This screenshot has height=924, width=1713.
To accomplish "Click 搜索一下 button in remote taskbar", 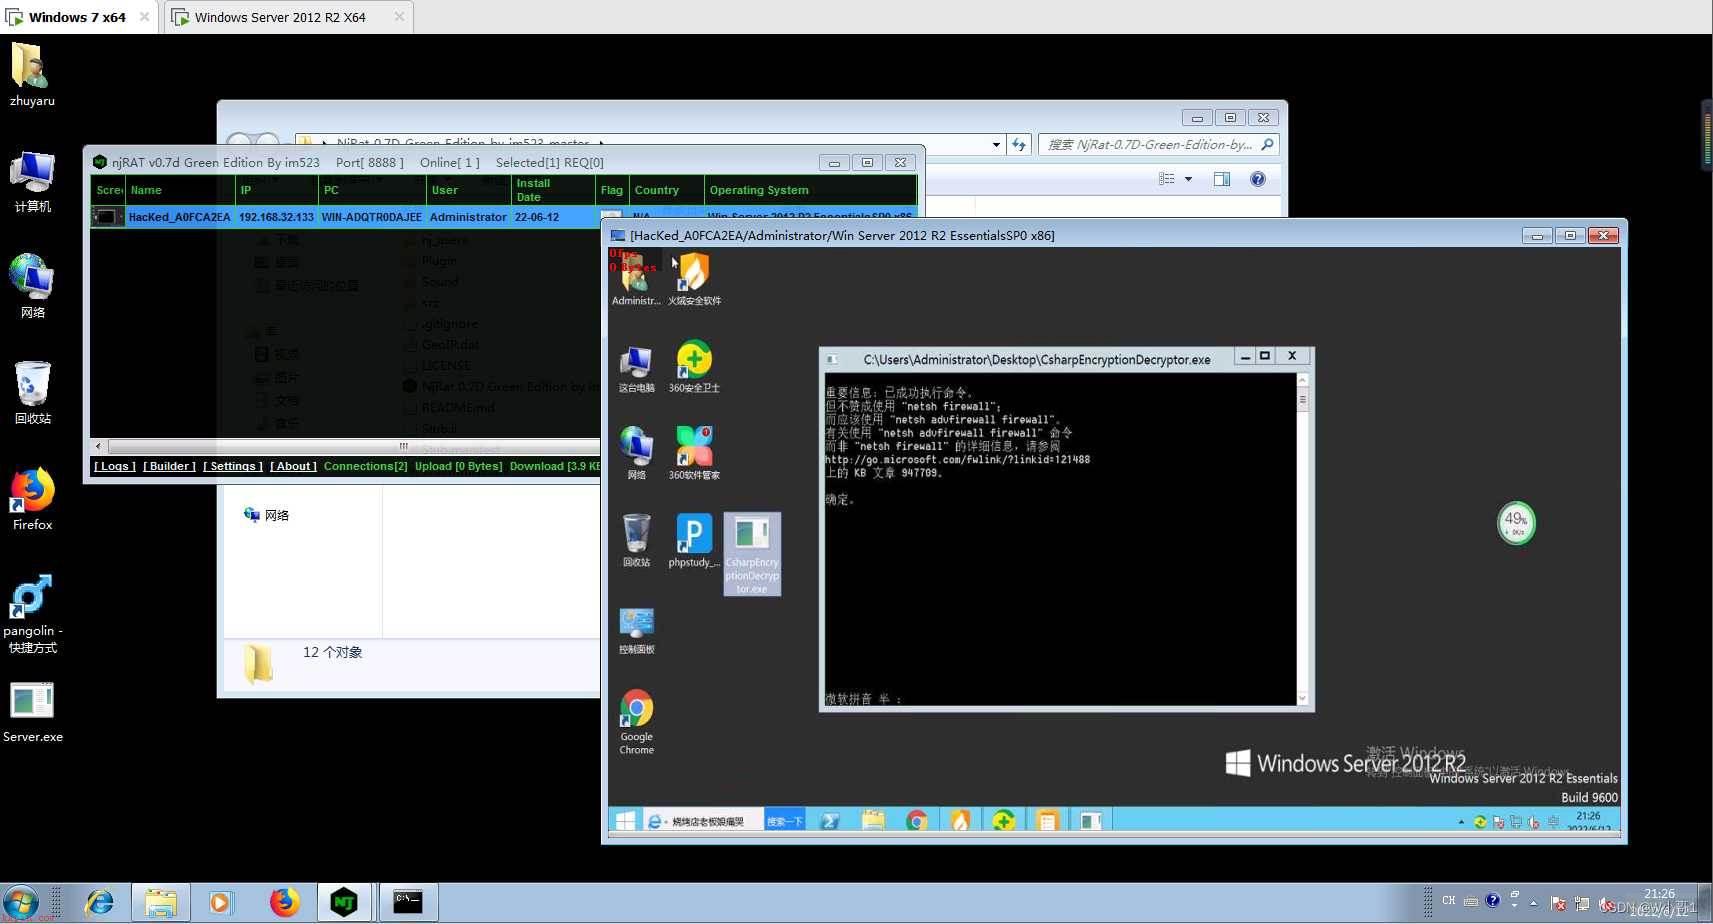I will click(785, 821).
